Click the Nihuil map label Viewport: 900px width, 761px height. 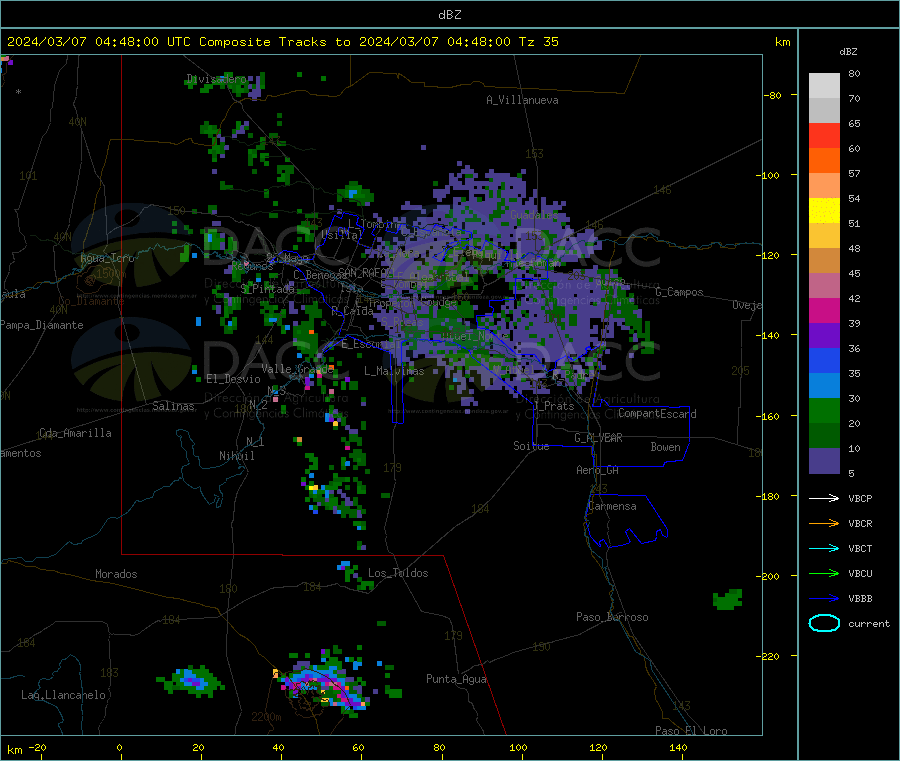tap(236, 456)
